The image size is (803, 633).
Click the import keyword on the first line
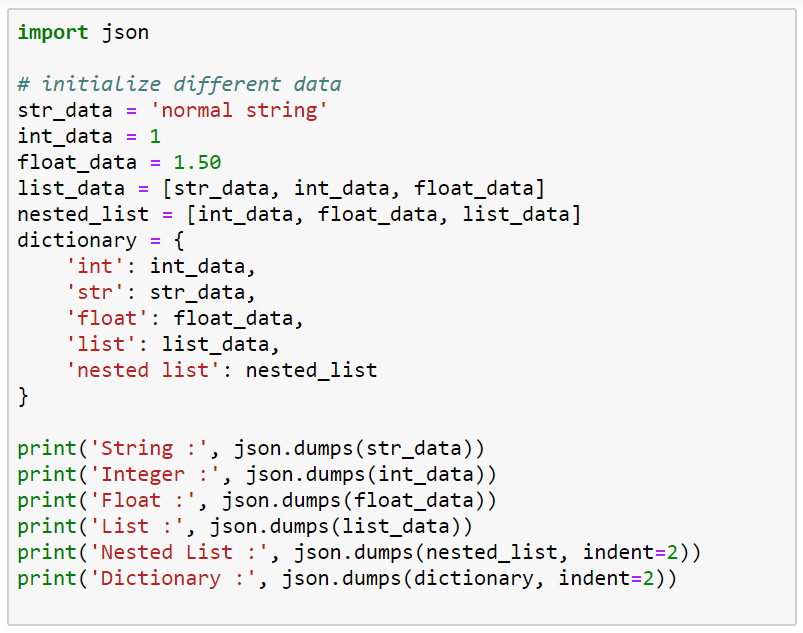point(53,33)
